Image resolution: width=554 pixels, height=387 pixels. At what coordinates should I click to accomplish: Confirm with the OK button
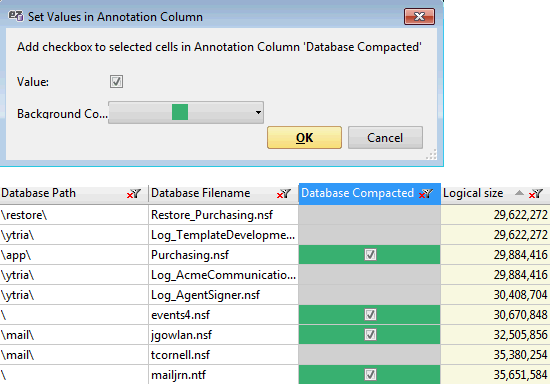[304, 137]
